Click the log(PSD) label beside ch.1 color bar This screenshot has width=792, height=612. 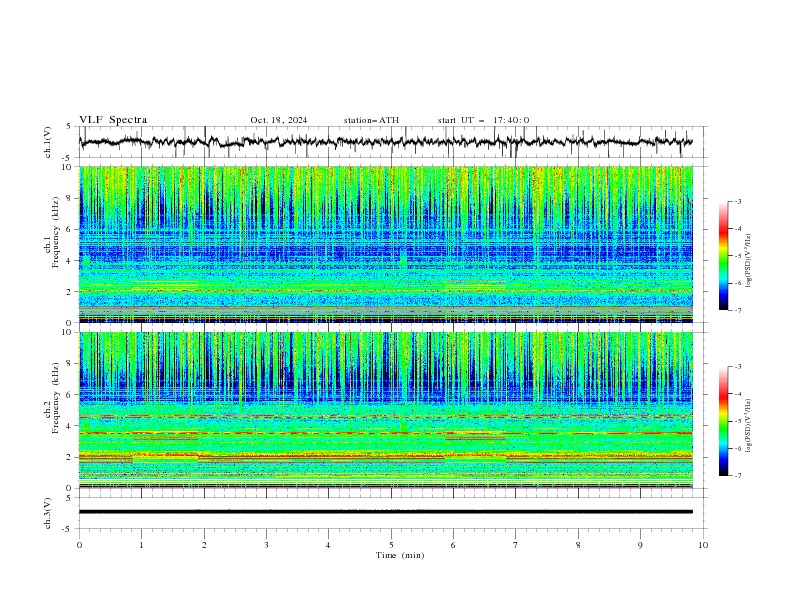pyautogui.click(x=749, y=261)
